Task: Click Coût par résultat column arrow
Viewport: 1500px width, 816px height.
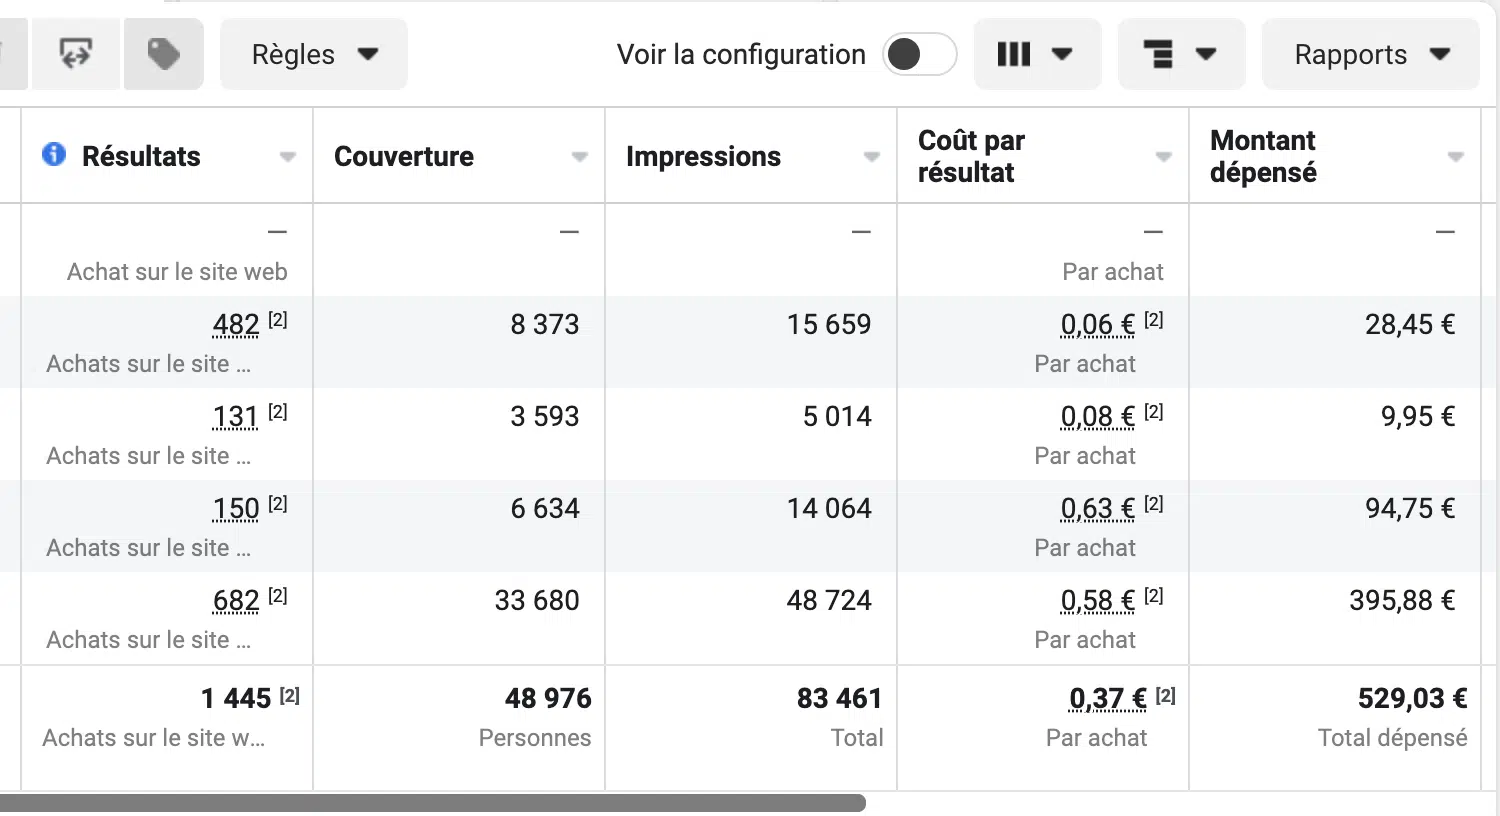Action: pyautogui.click(x=1164, y=157)
